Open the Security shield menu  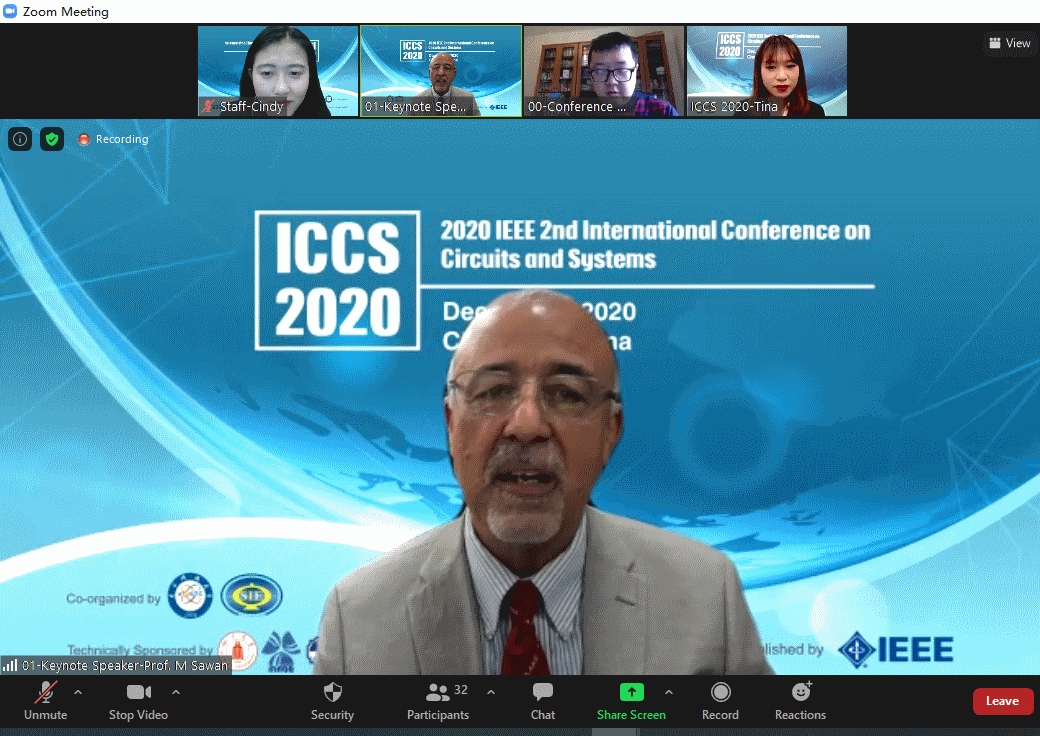click(x=332, y=700)
